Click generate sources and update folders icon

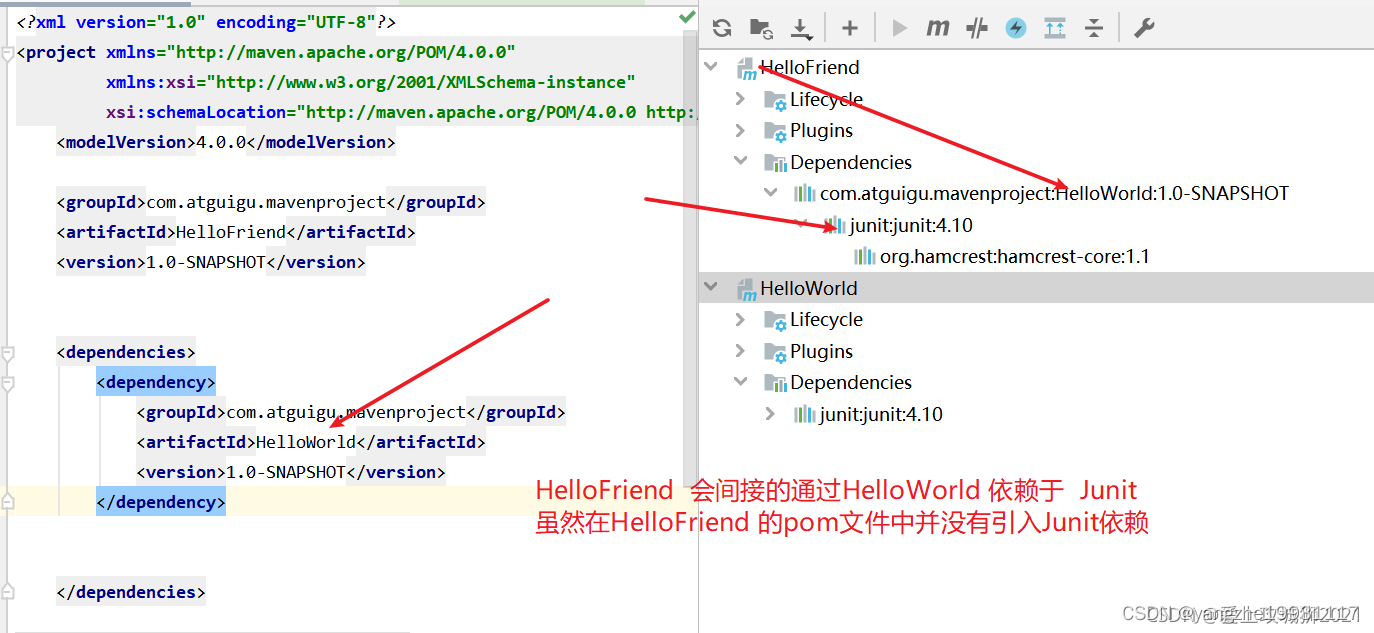click(761, 28)
